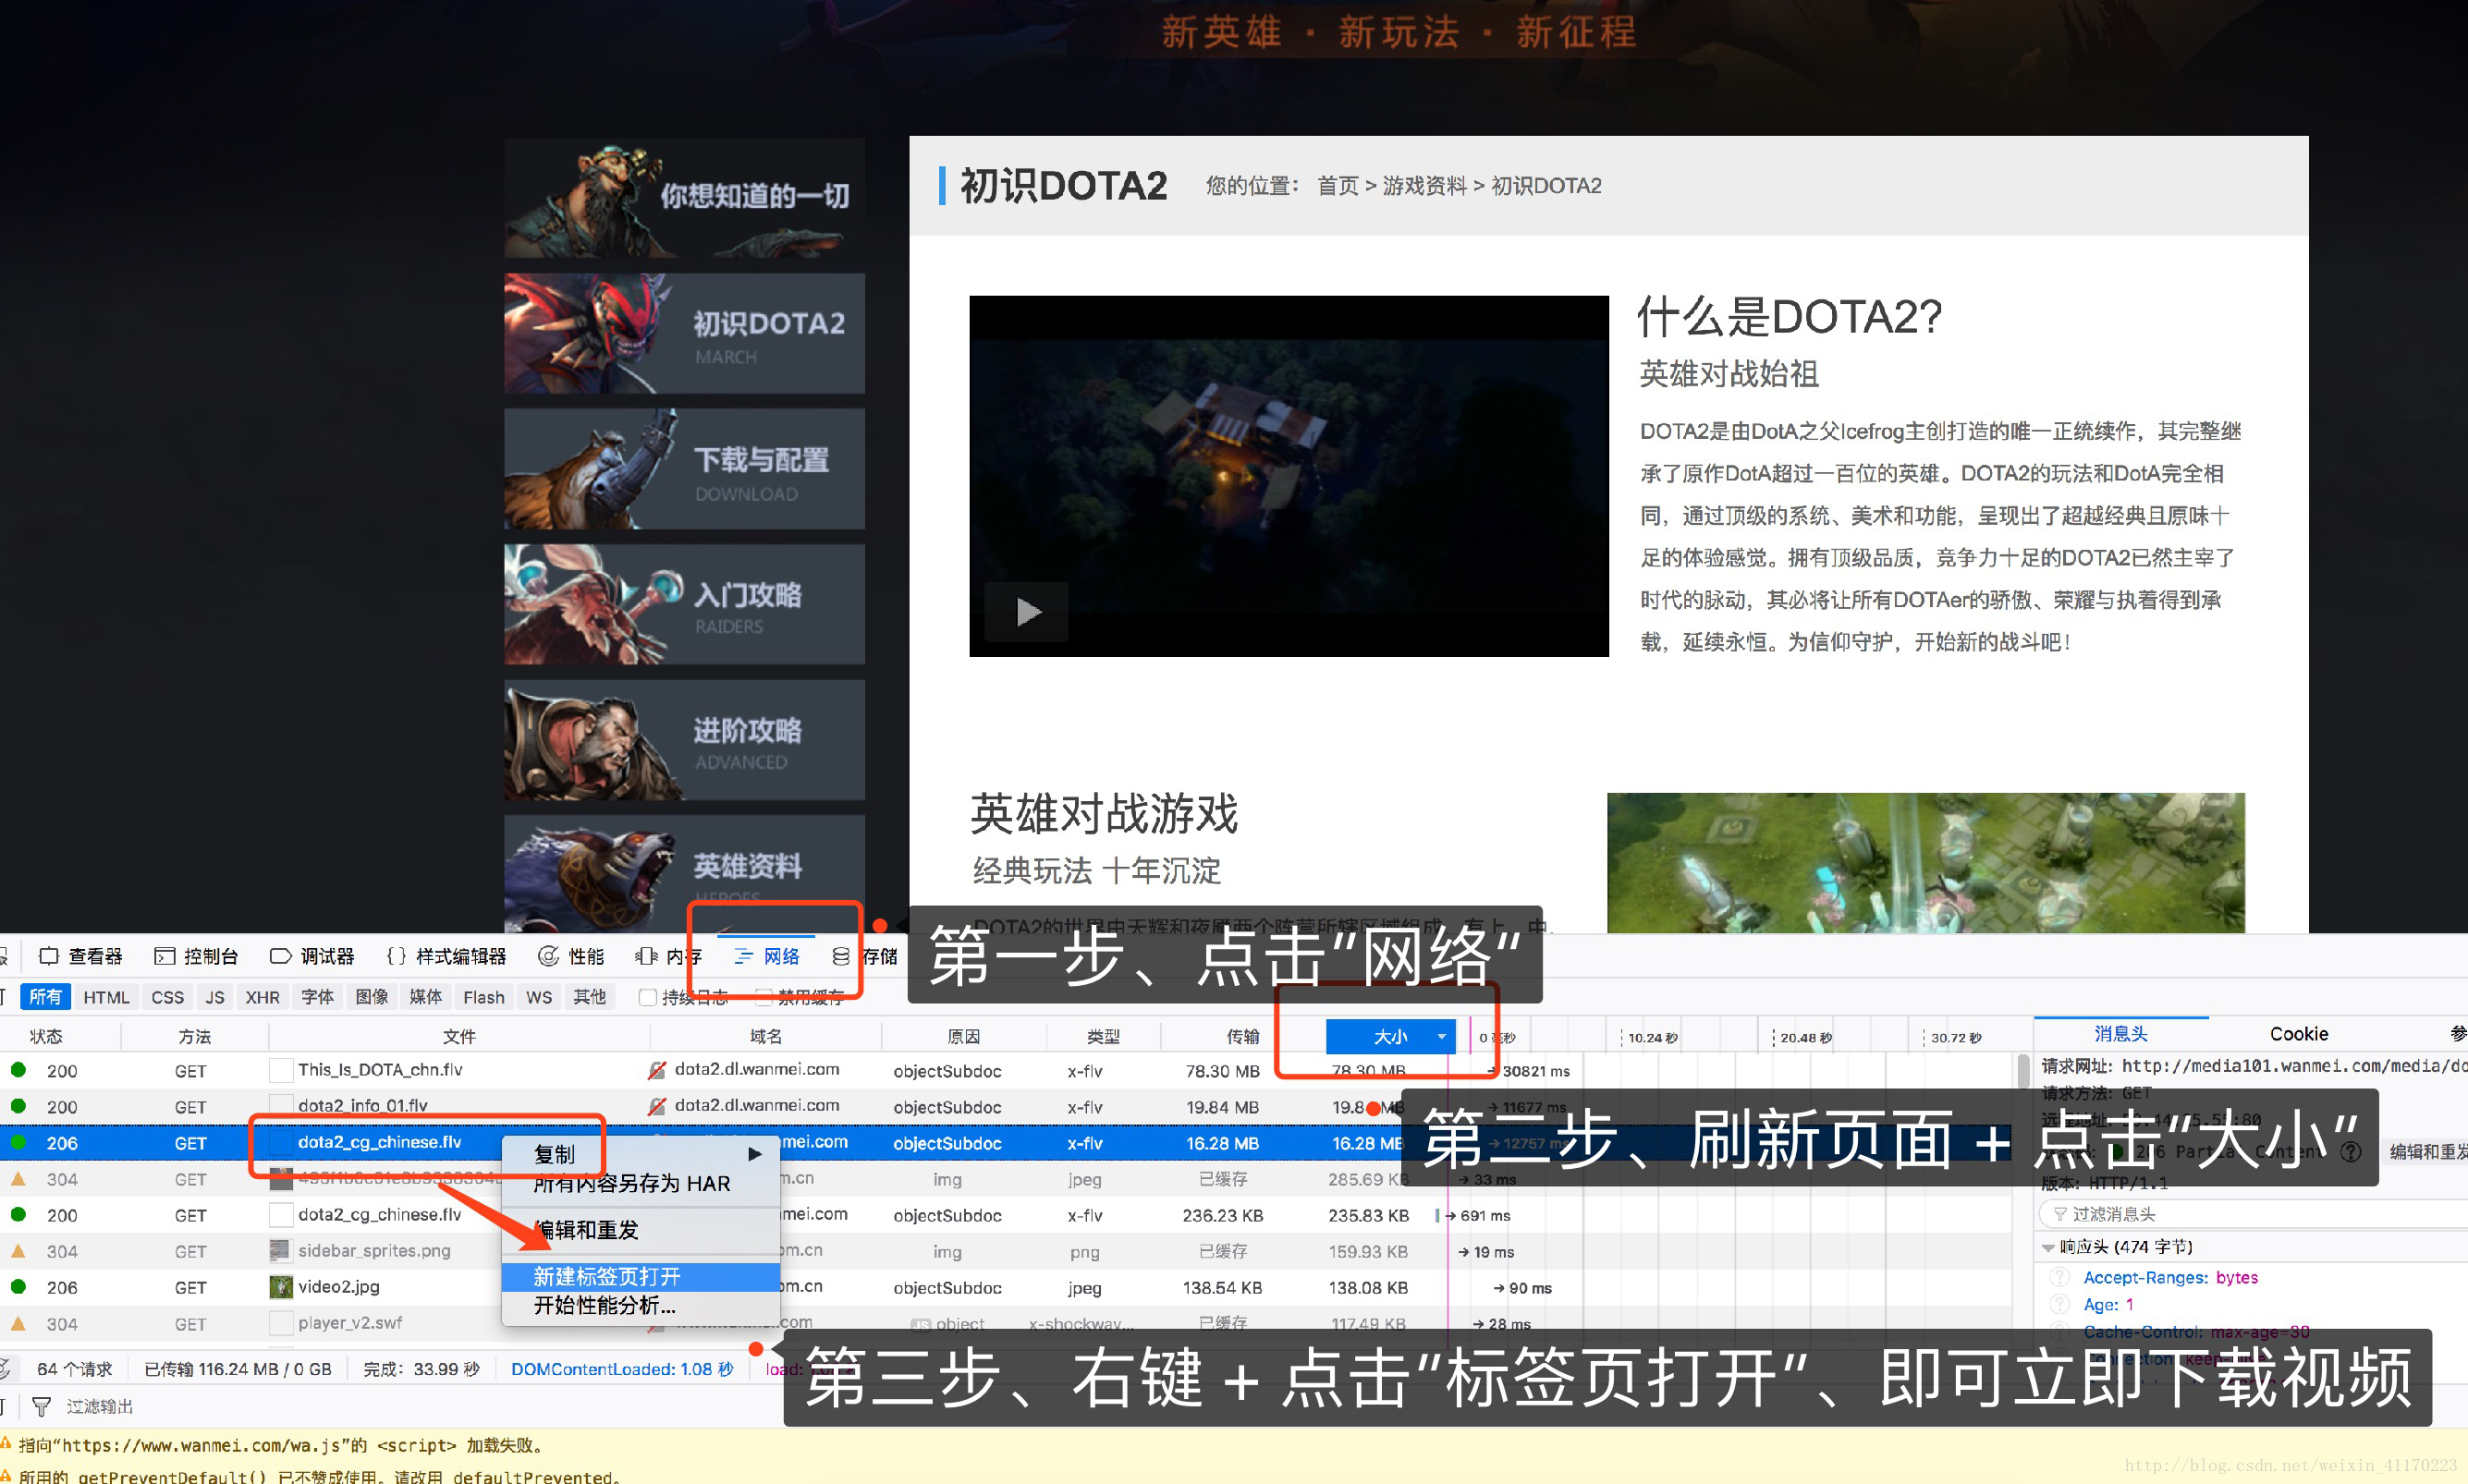Click the sidebar_sprites.png file thumbnail icon
The height and width of the screenshot is (1484, 2468).
tap(281, 1250)
